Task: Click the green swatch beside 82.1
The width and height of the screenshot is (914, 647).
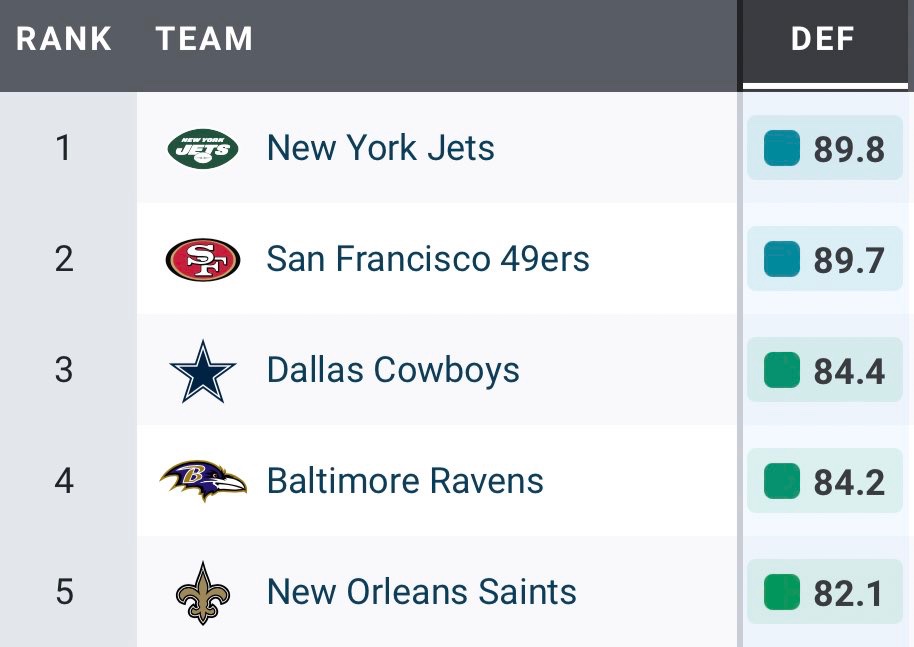Action: click(x=782, y=592)
